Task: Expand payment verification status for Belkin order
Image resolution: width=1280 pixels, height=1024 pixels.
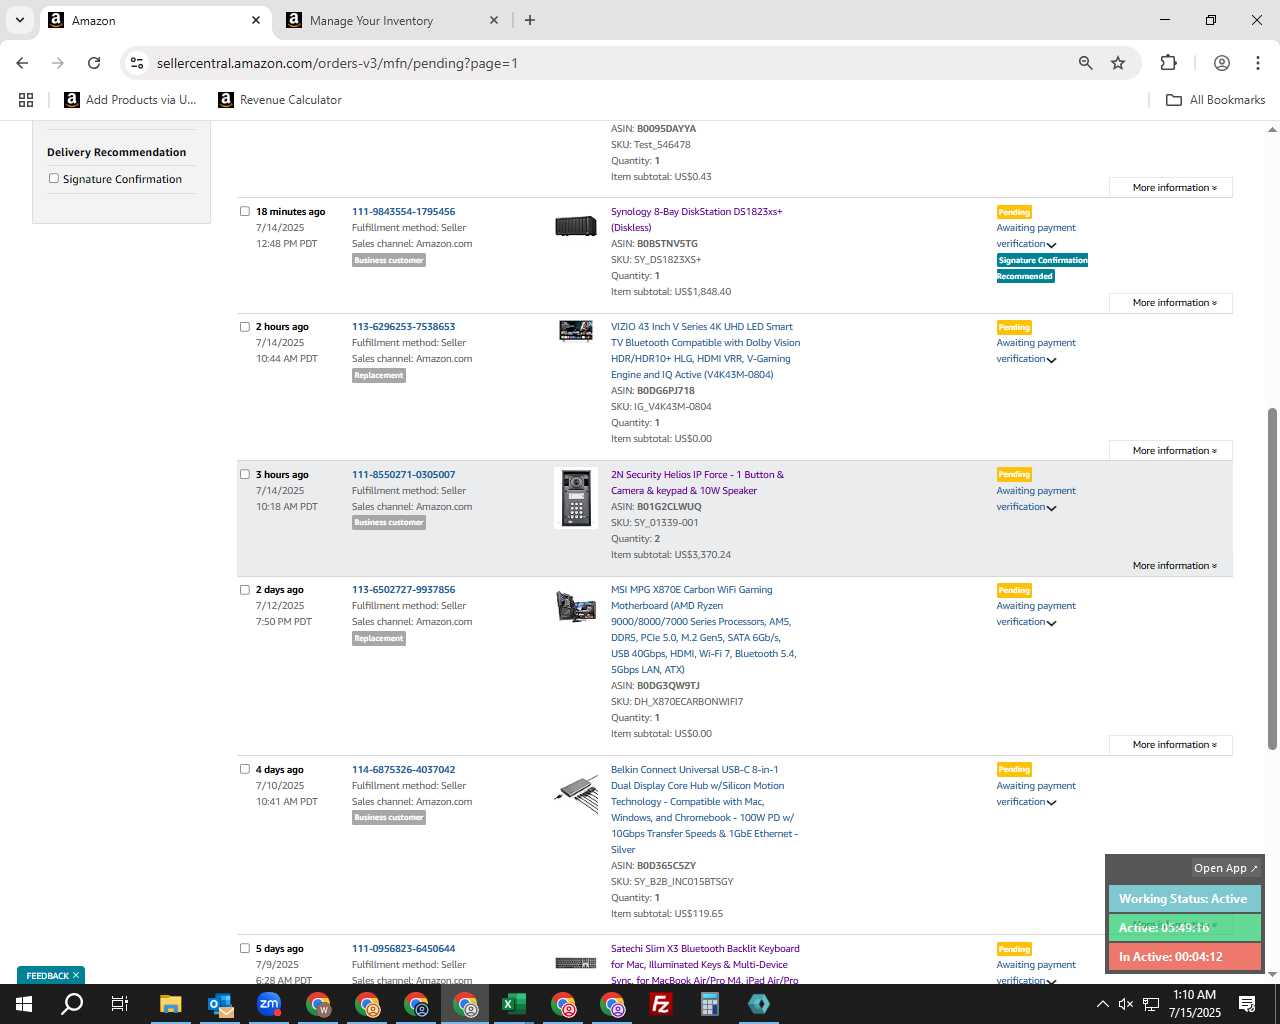Action: (x=1051, y=803)
